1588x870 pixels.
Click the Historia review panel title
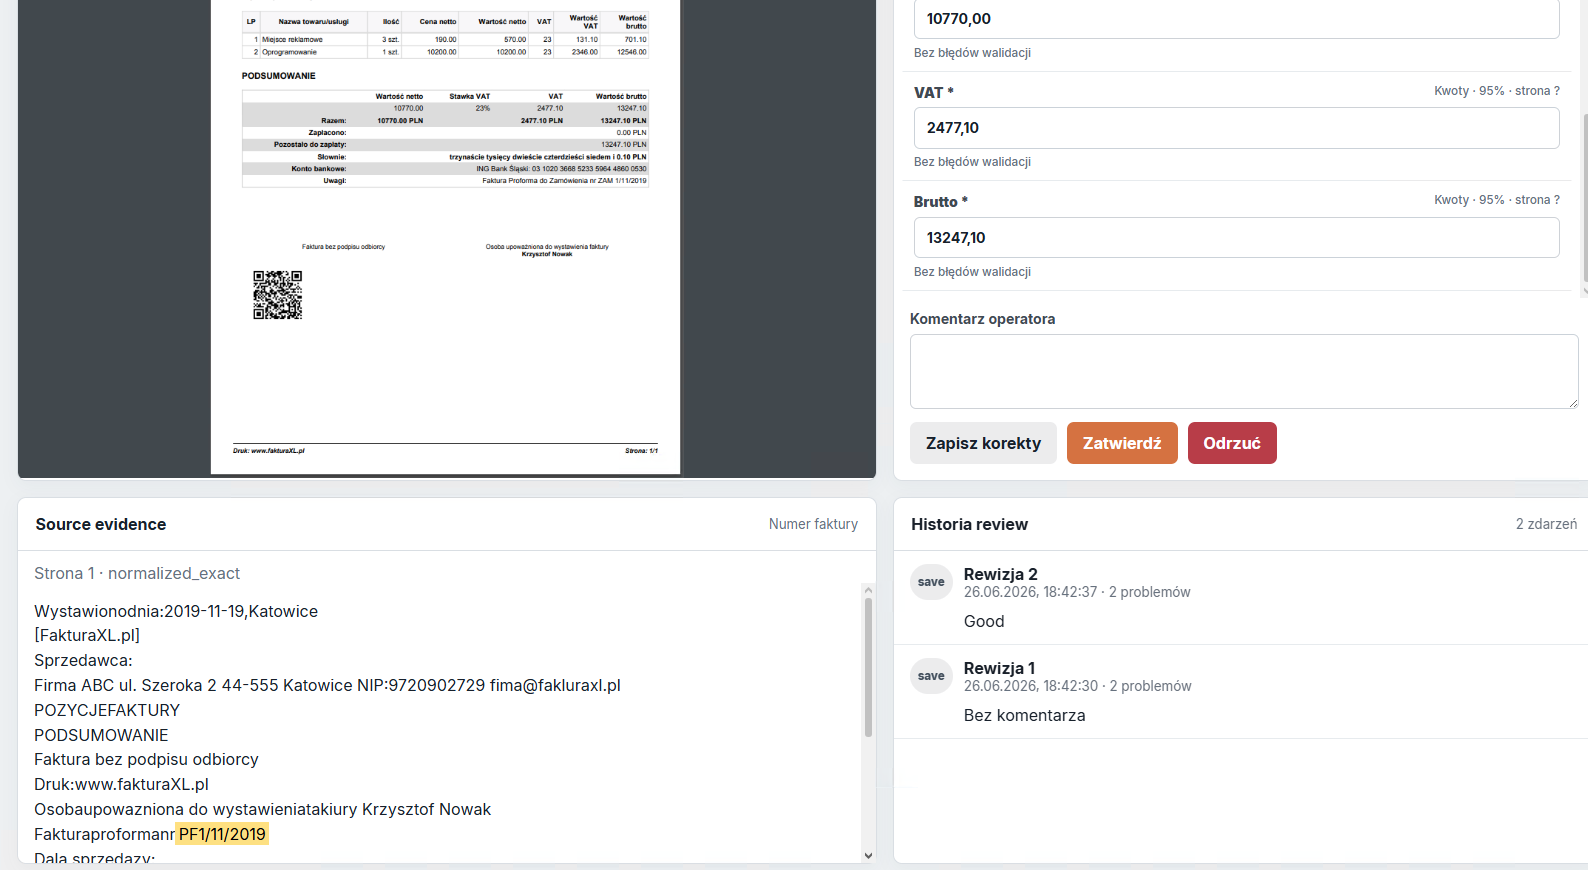(x=969, y=524)
